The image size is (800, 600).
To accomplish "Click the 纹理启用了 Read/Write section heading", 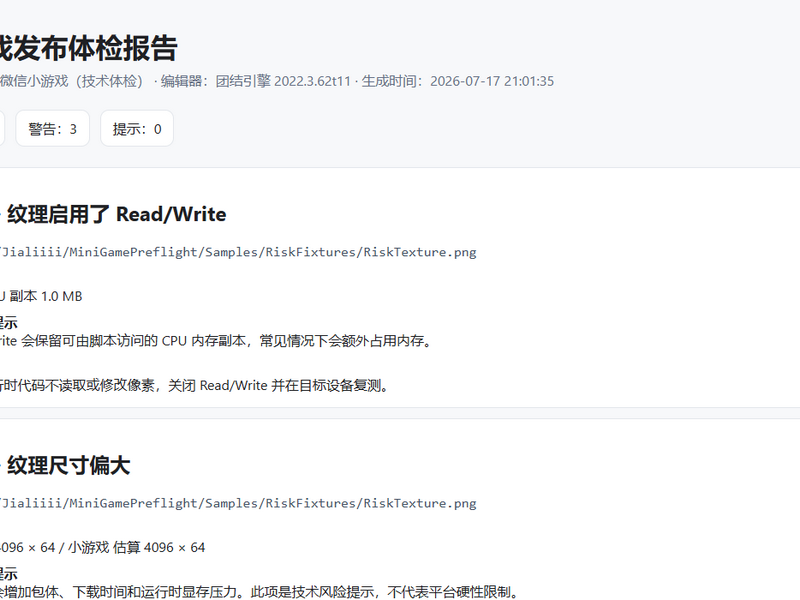I will [x=116, y=214].
